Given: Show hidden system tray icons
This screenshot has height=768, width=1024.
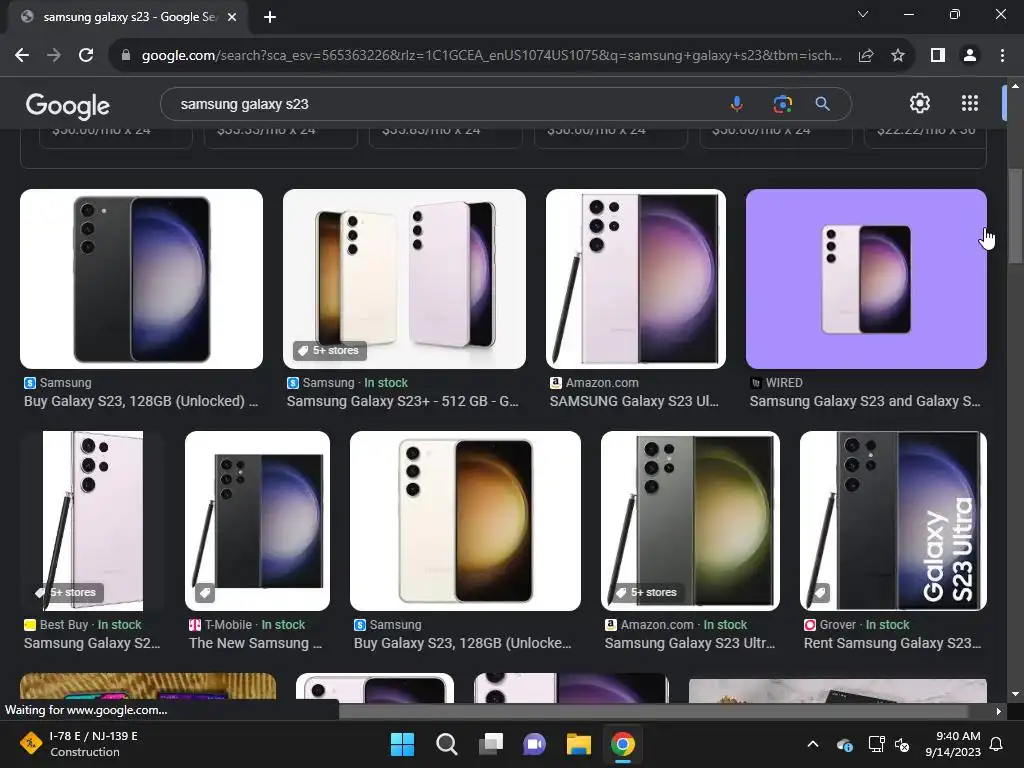Looking at the screenshot, I should [813, 744].
